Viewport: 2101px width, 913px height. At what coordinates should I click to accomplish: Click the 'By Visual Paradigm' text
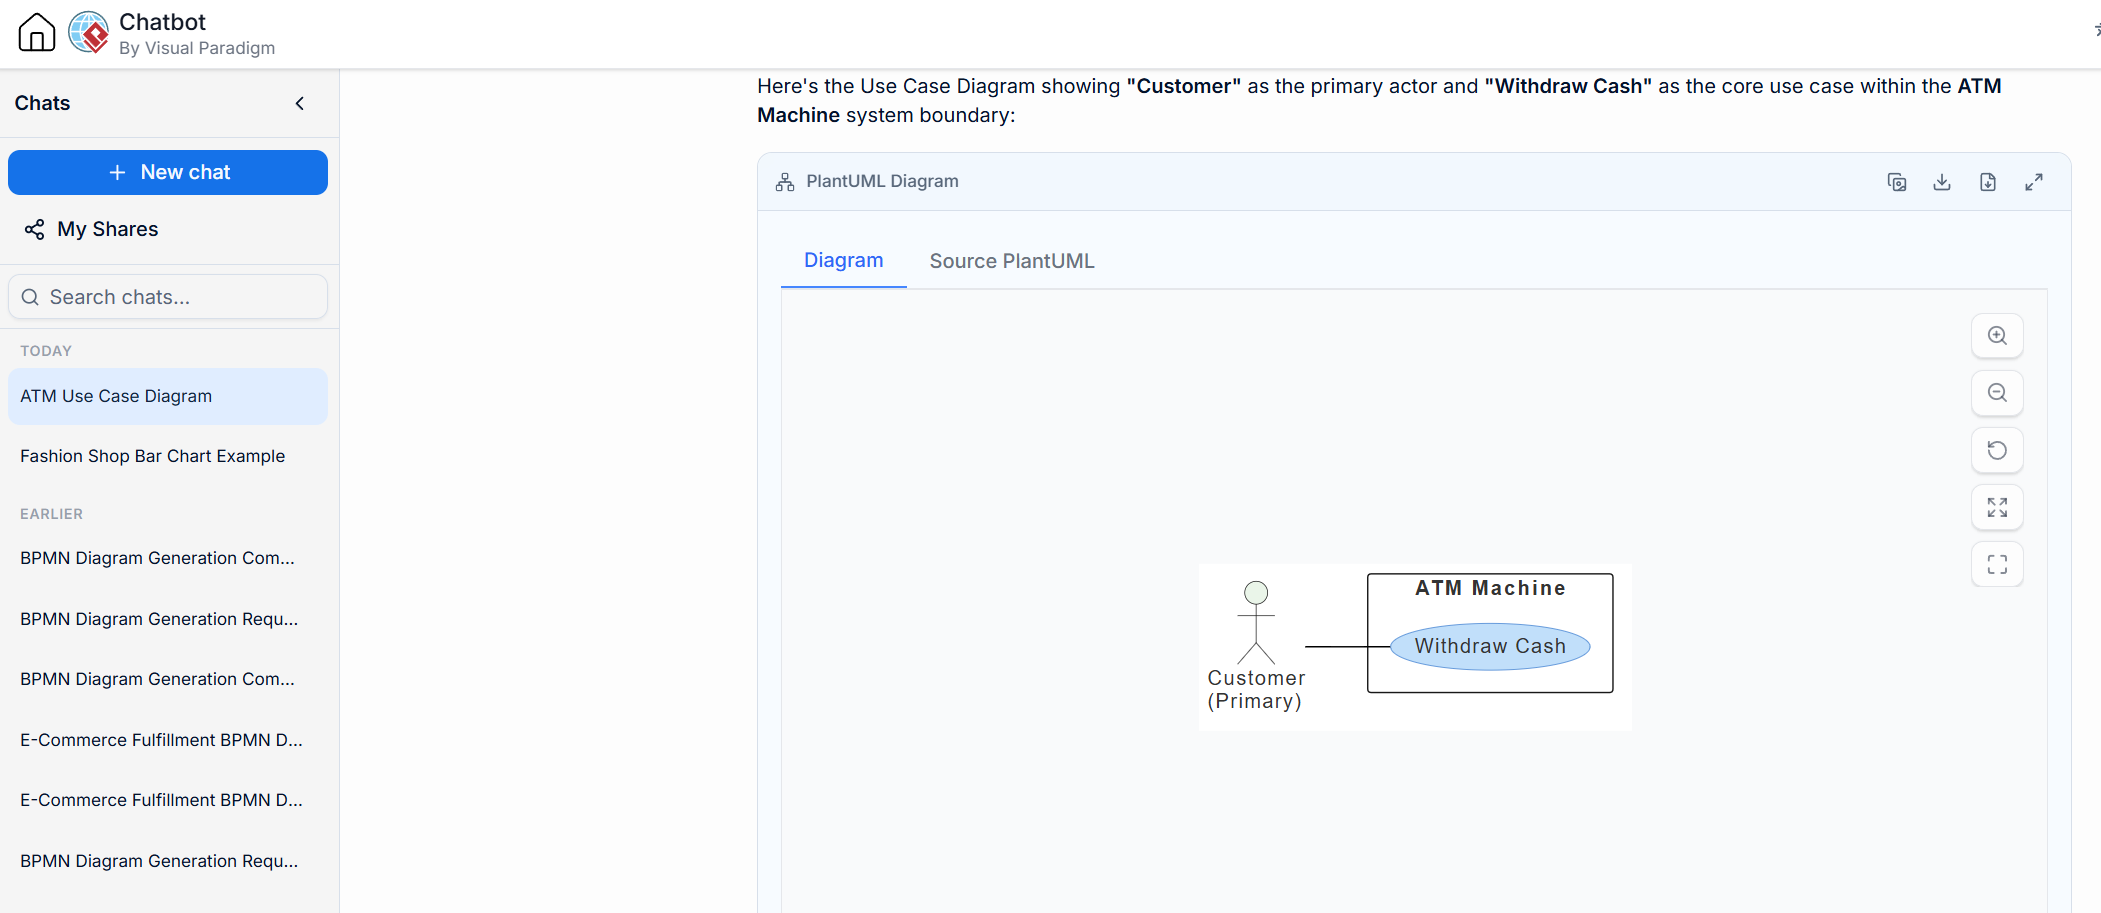coord(197,48)
